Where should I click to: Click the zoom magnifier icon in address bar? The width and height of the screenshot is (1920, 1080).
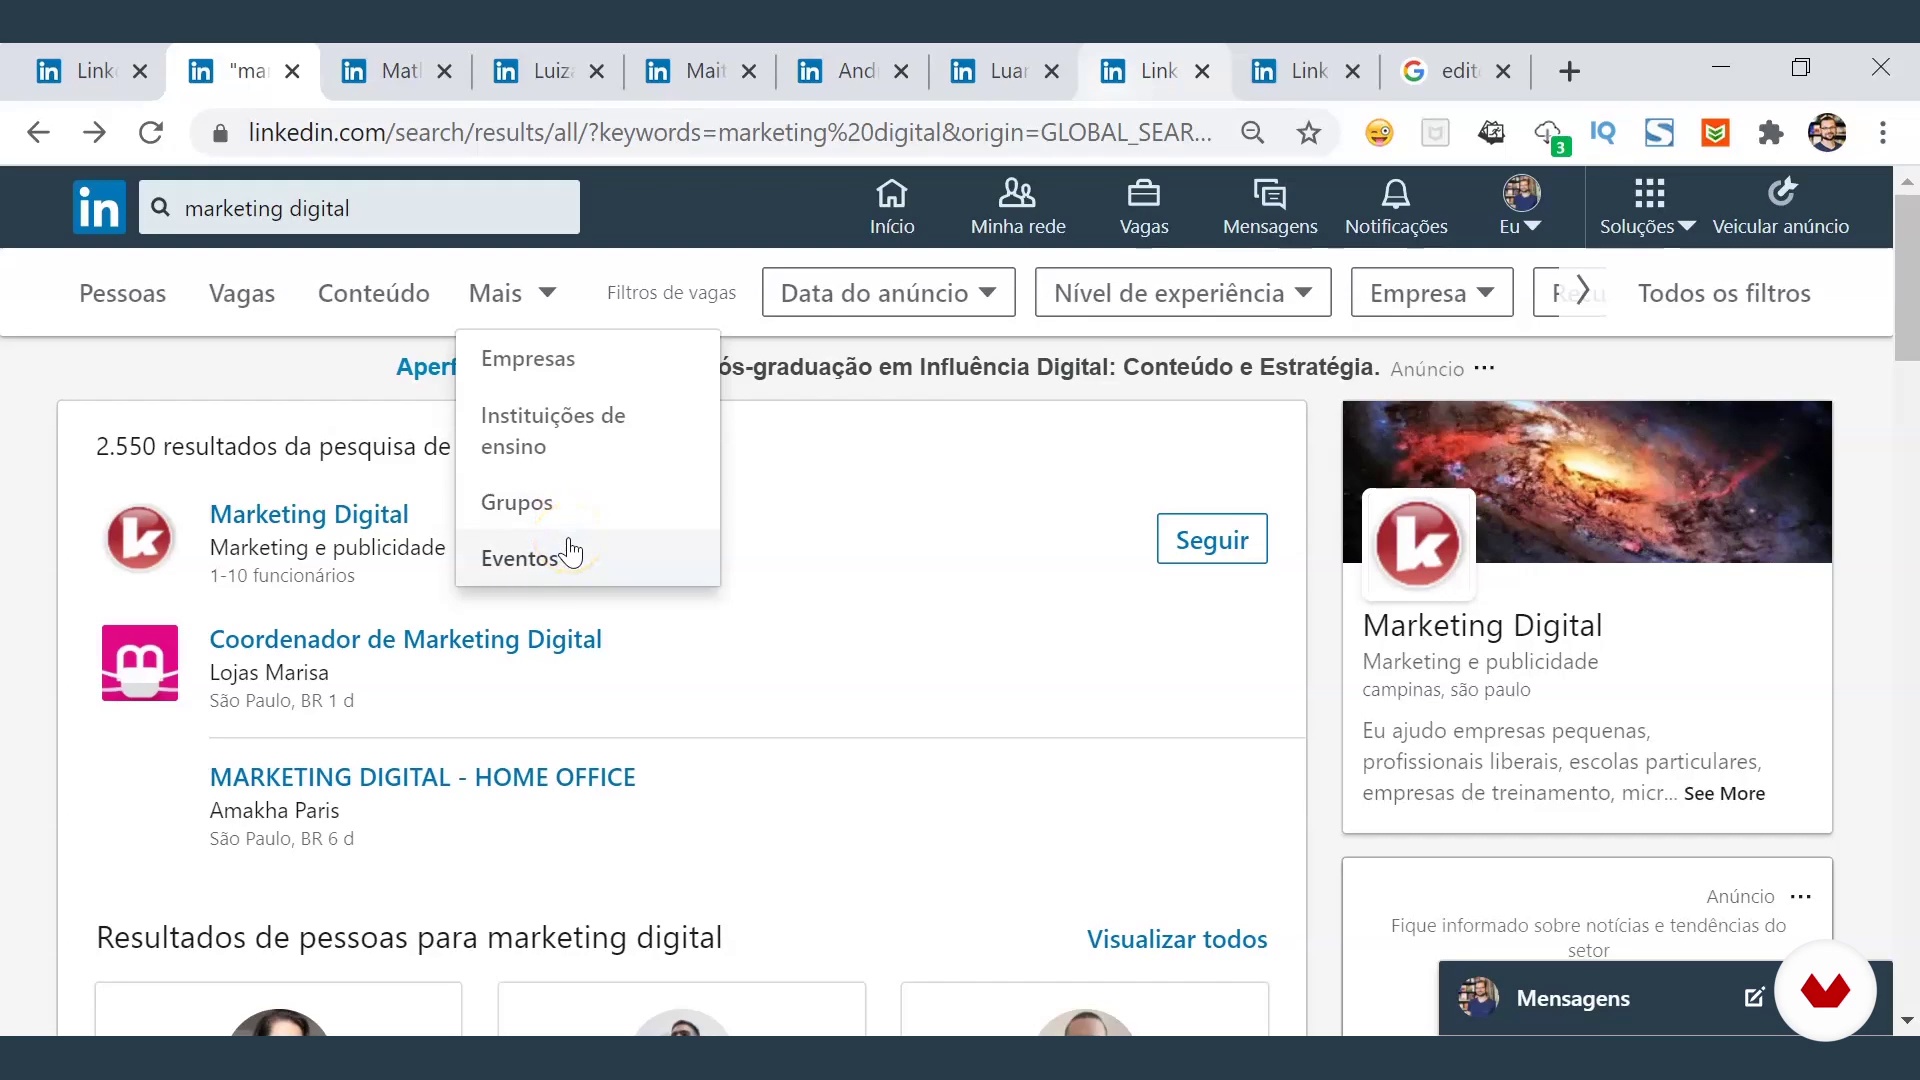click(1252, 132)
